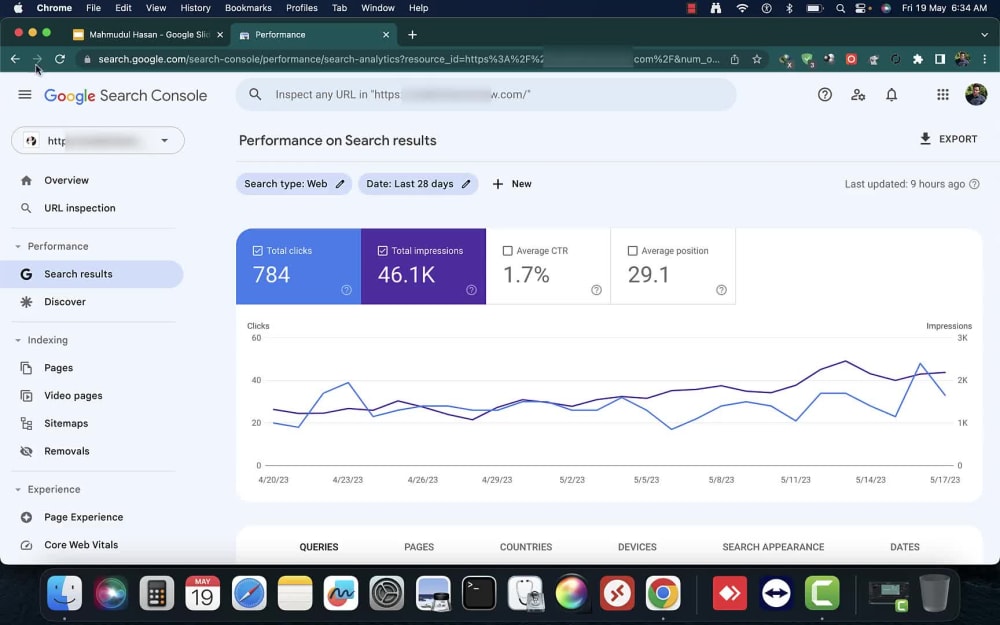1000x625 pixels.
Task: Uncheck the Total clicks checkbox
Action: pos(258,251)
